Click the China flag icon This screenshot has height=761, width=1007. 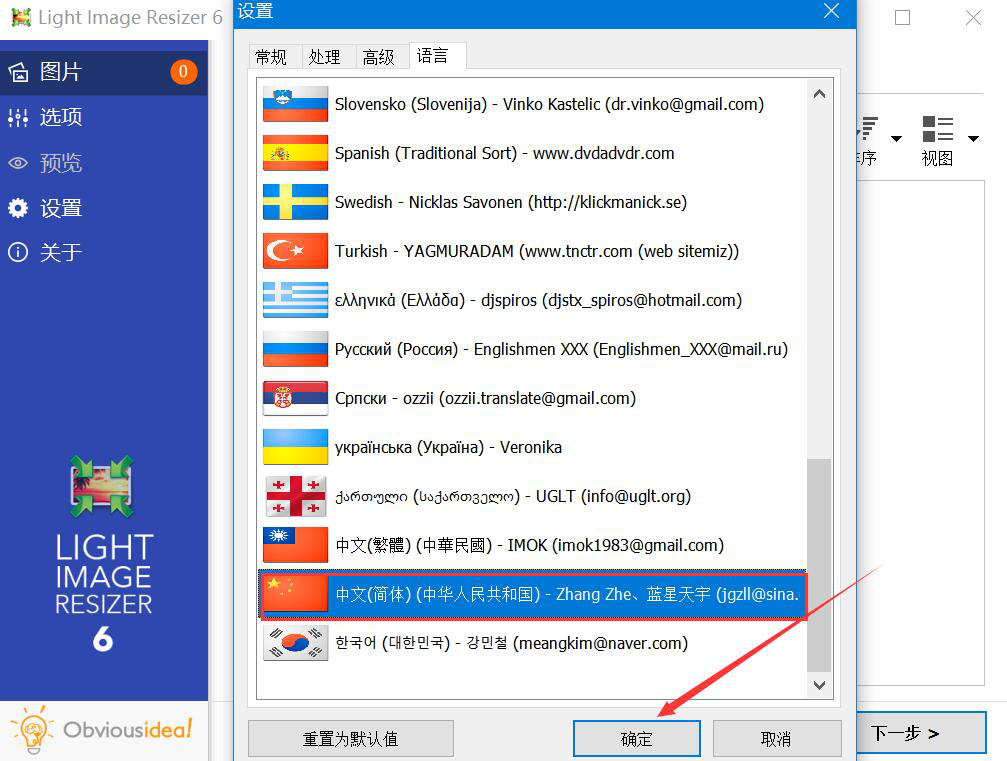click(x=295, y=594)
